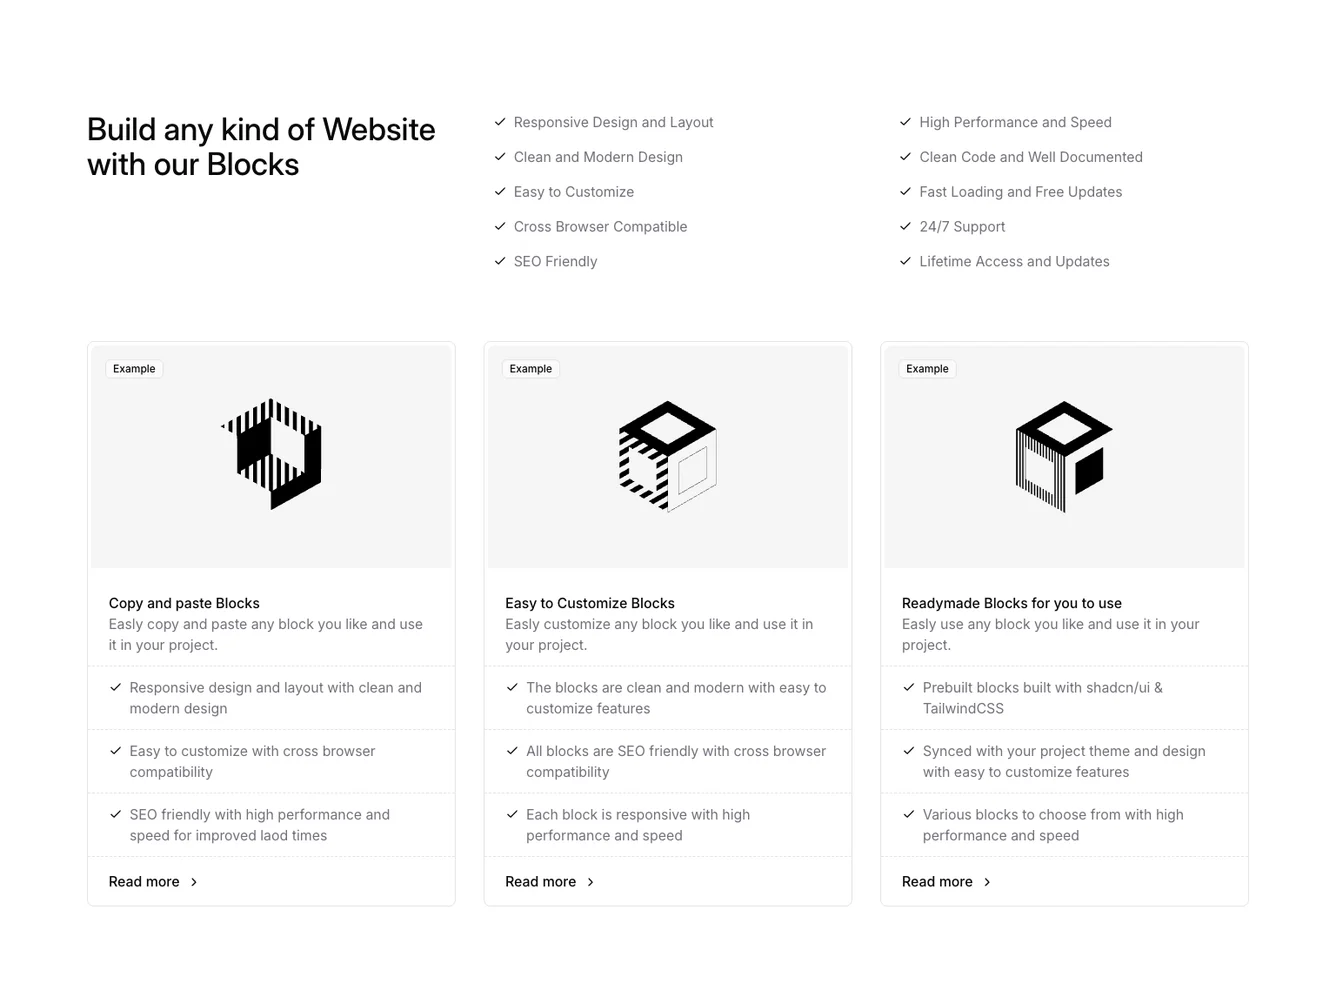Click the Readymade Blocks for you to use heading
Screen dimensions: 1336x1002
[x=1011, y=603]
